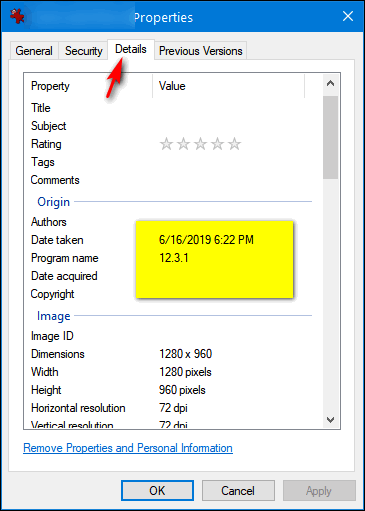Click the 6/16/2019 6:22 PM value
The width and height of the screenshot is (365, 511).
point(206,240)
